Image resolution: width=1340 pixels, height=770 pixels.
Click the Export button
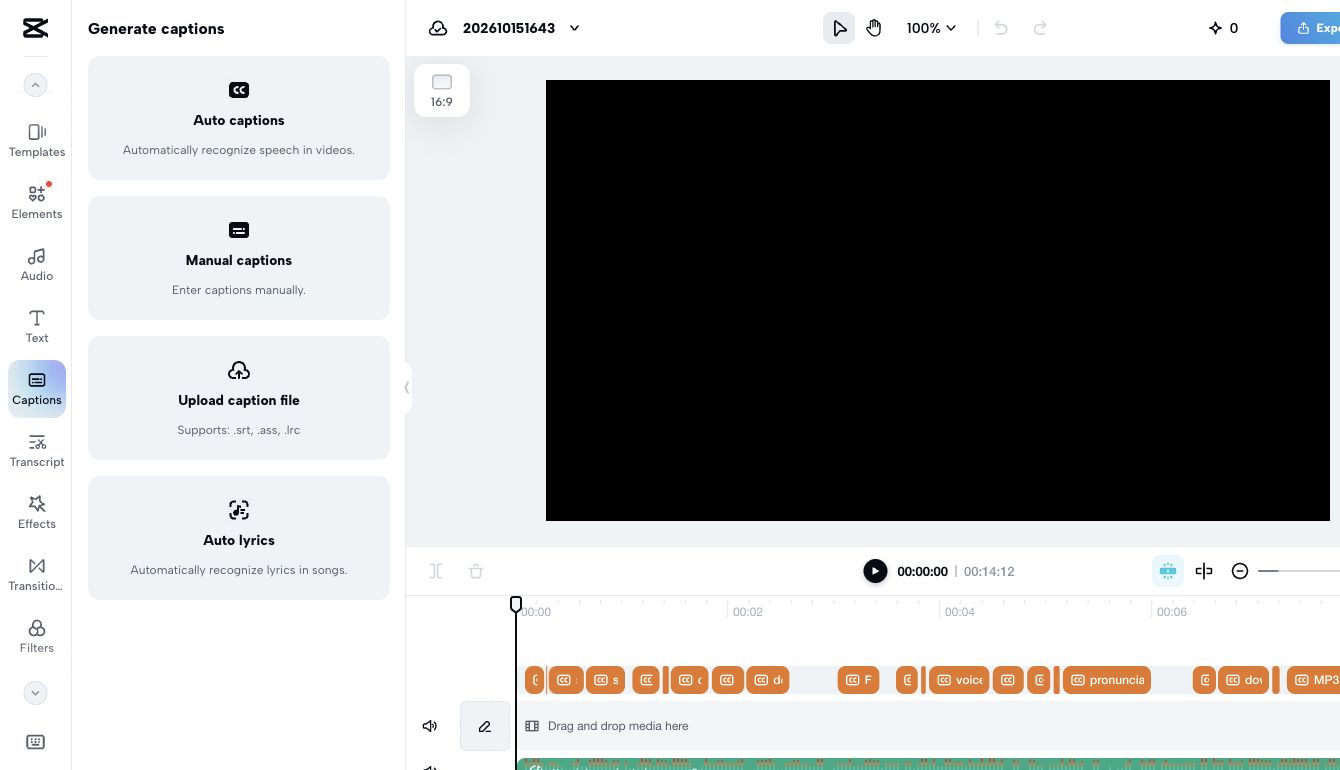tap(1310, 28)
